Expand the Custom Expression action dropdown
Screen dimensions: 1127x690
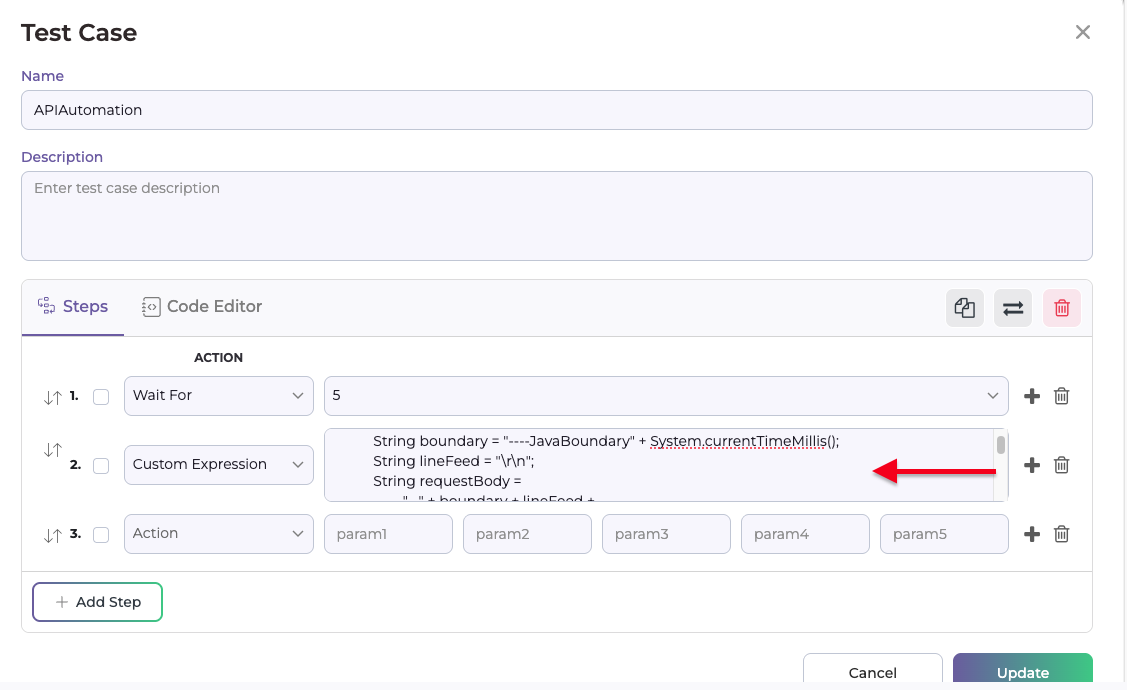click(x=218, y=465)
